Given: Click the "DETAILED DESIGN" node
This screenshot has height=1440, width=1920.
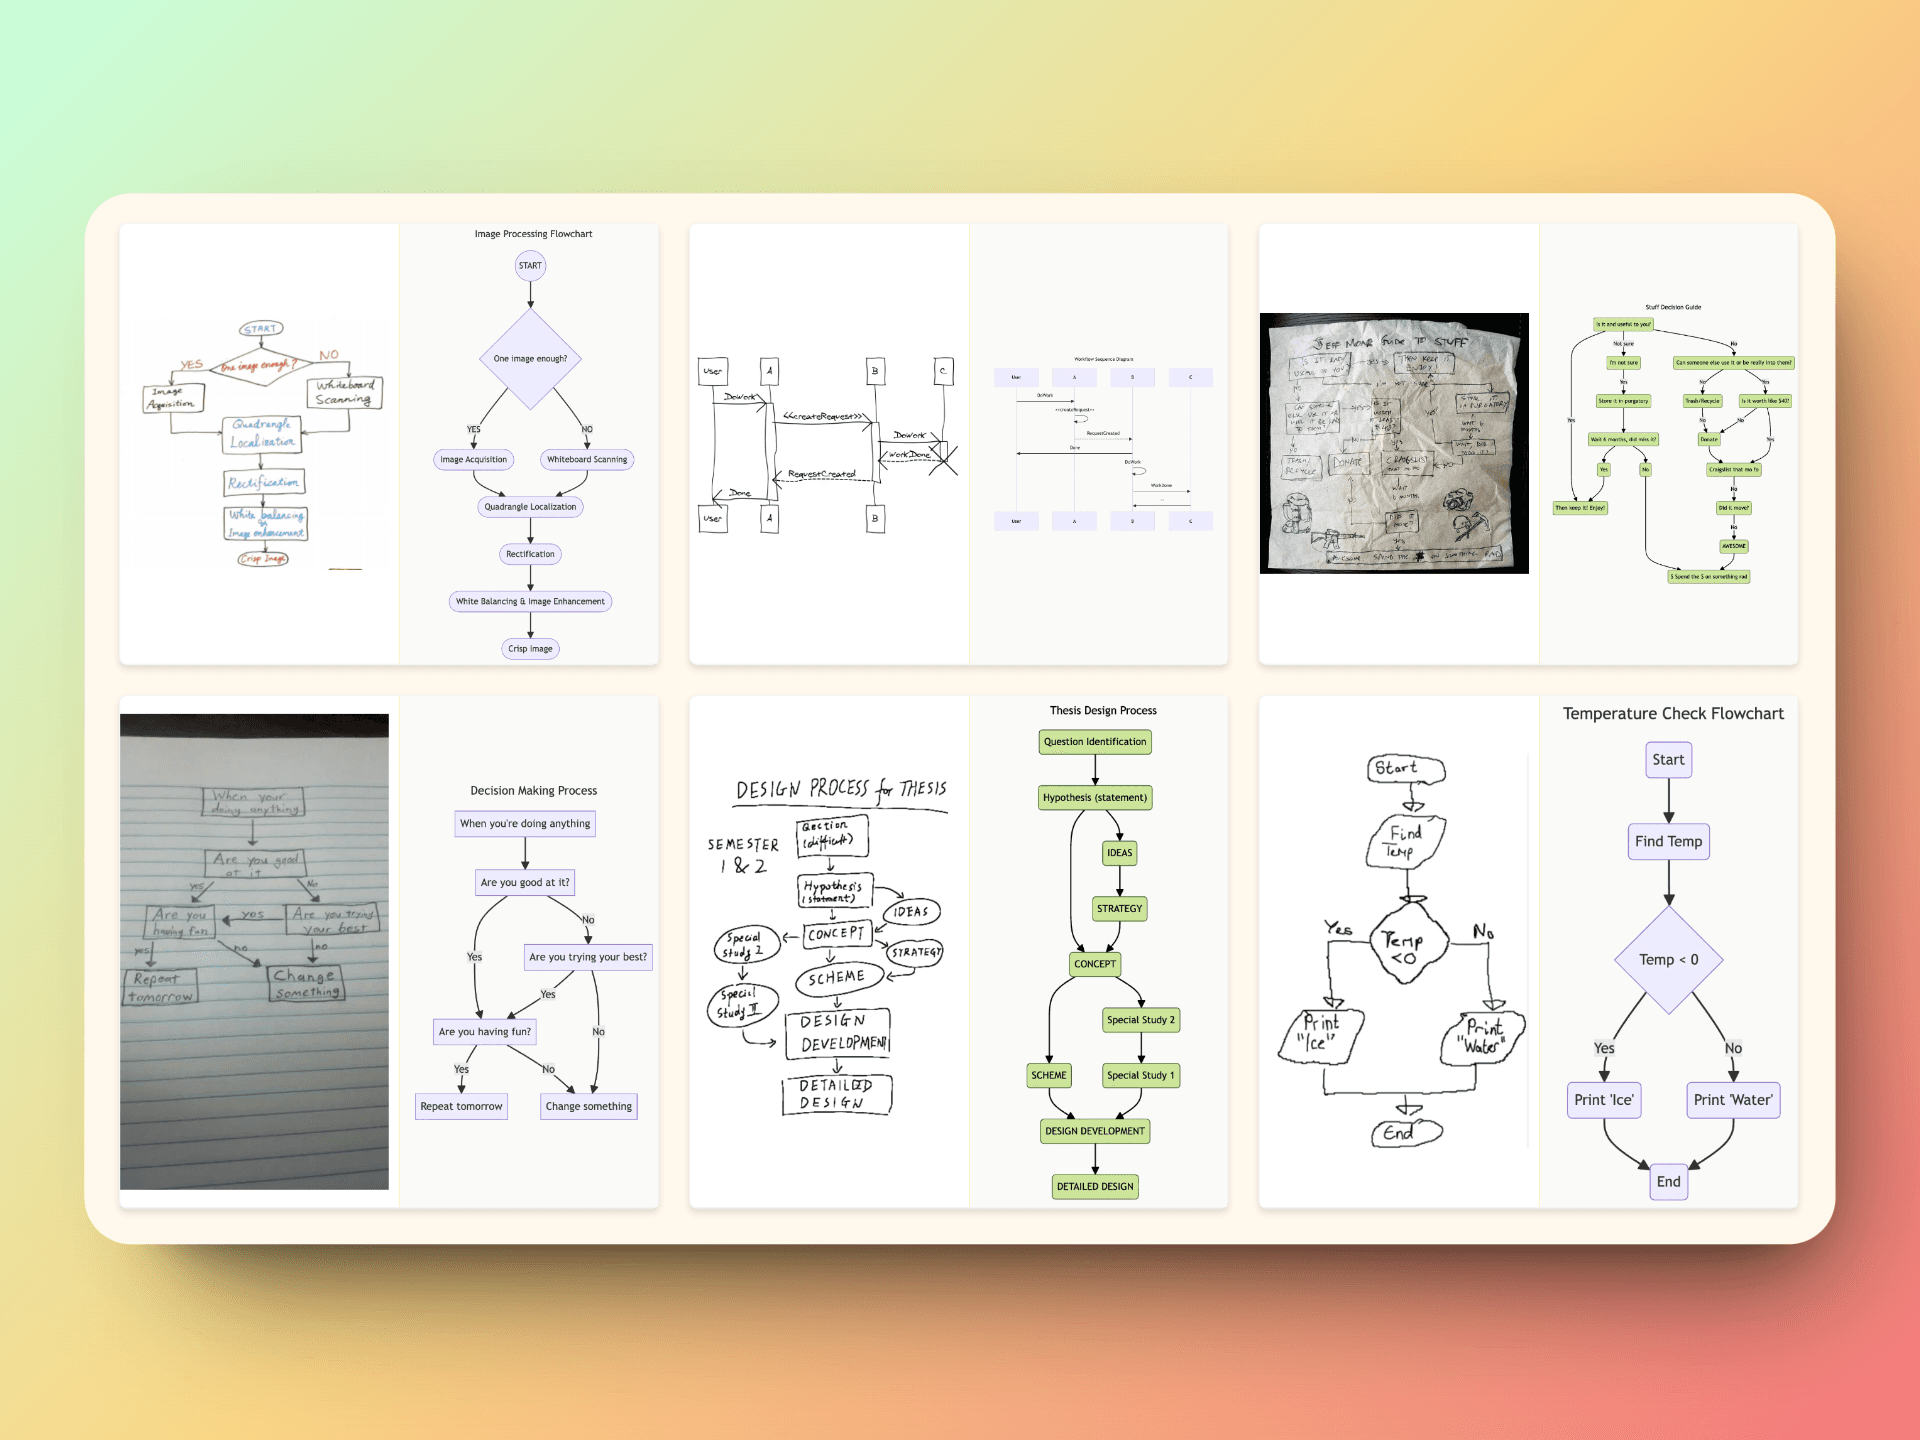Looking at the screenshot, I should [1094, 1186].
